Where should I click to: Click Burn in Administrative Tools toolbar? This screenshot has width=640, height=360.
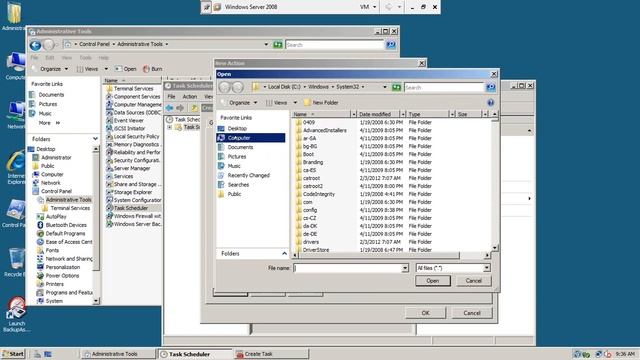tap(152, 69)
